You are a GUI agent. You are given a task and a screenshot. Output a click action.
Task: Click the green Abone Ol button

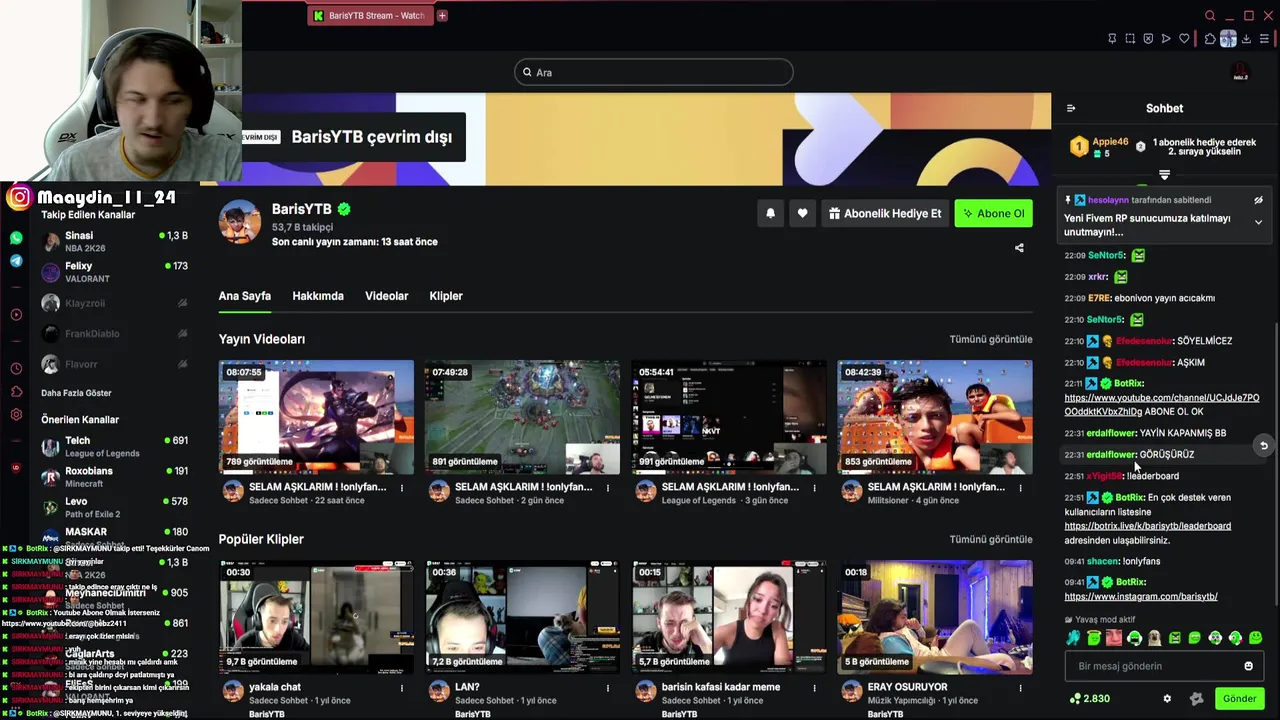click(x=993, y=213)
